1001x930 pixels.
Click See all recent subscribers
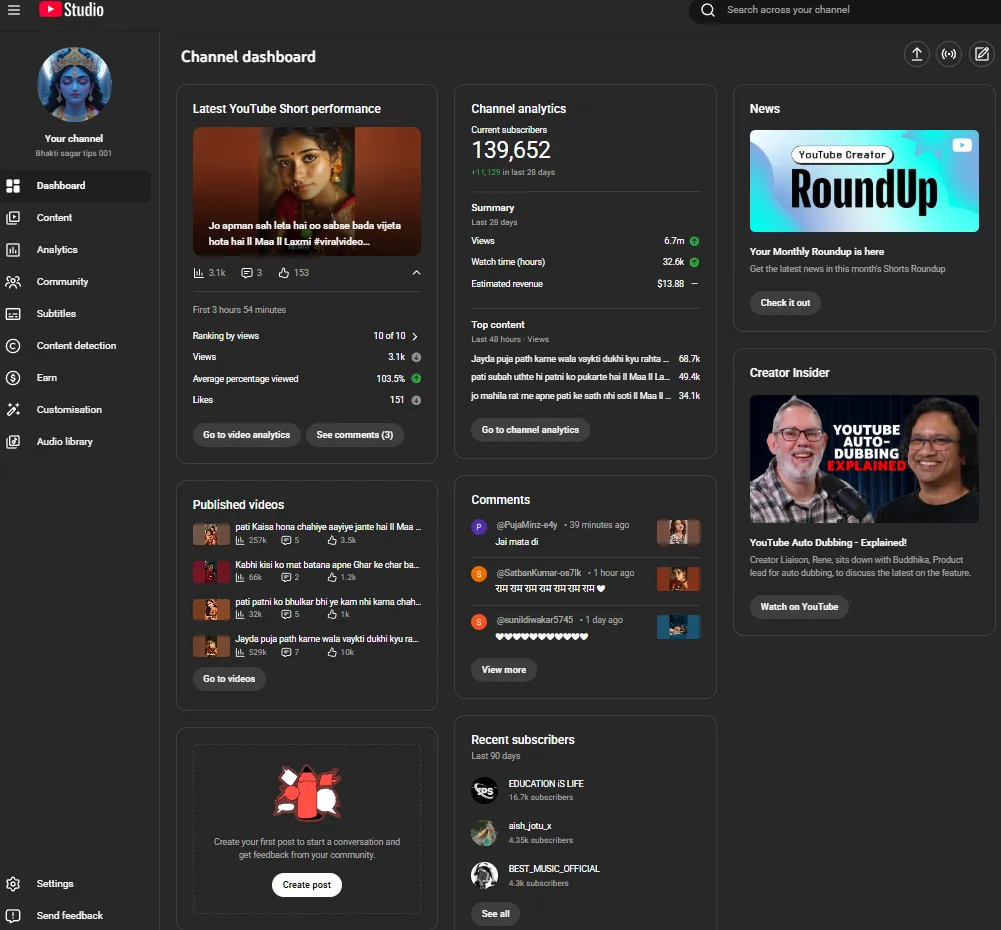pos(495,913)
